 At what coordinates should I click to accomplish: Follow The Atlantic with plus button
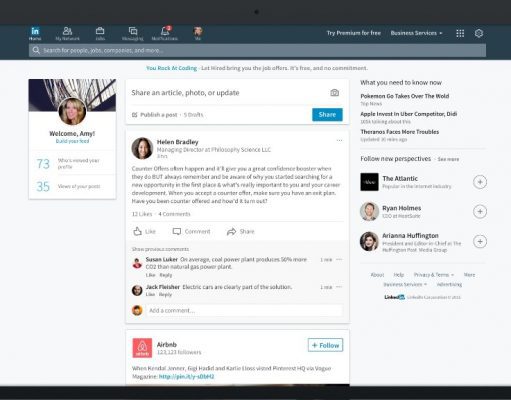[x=480, y=182]
